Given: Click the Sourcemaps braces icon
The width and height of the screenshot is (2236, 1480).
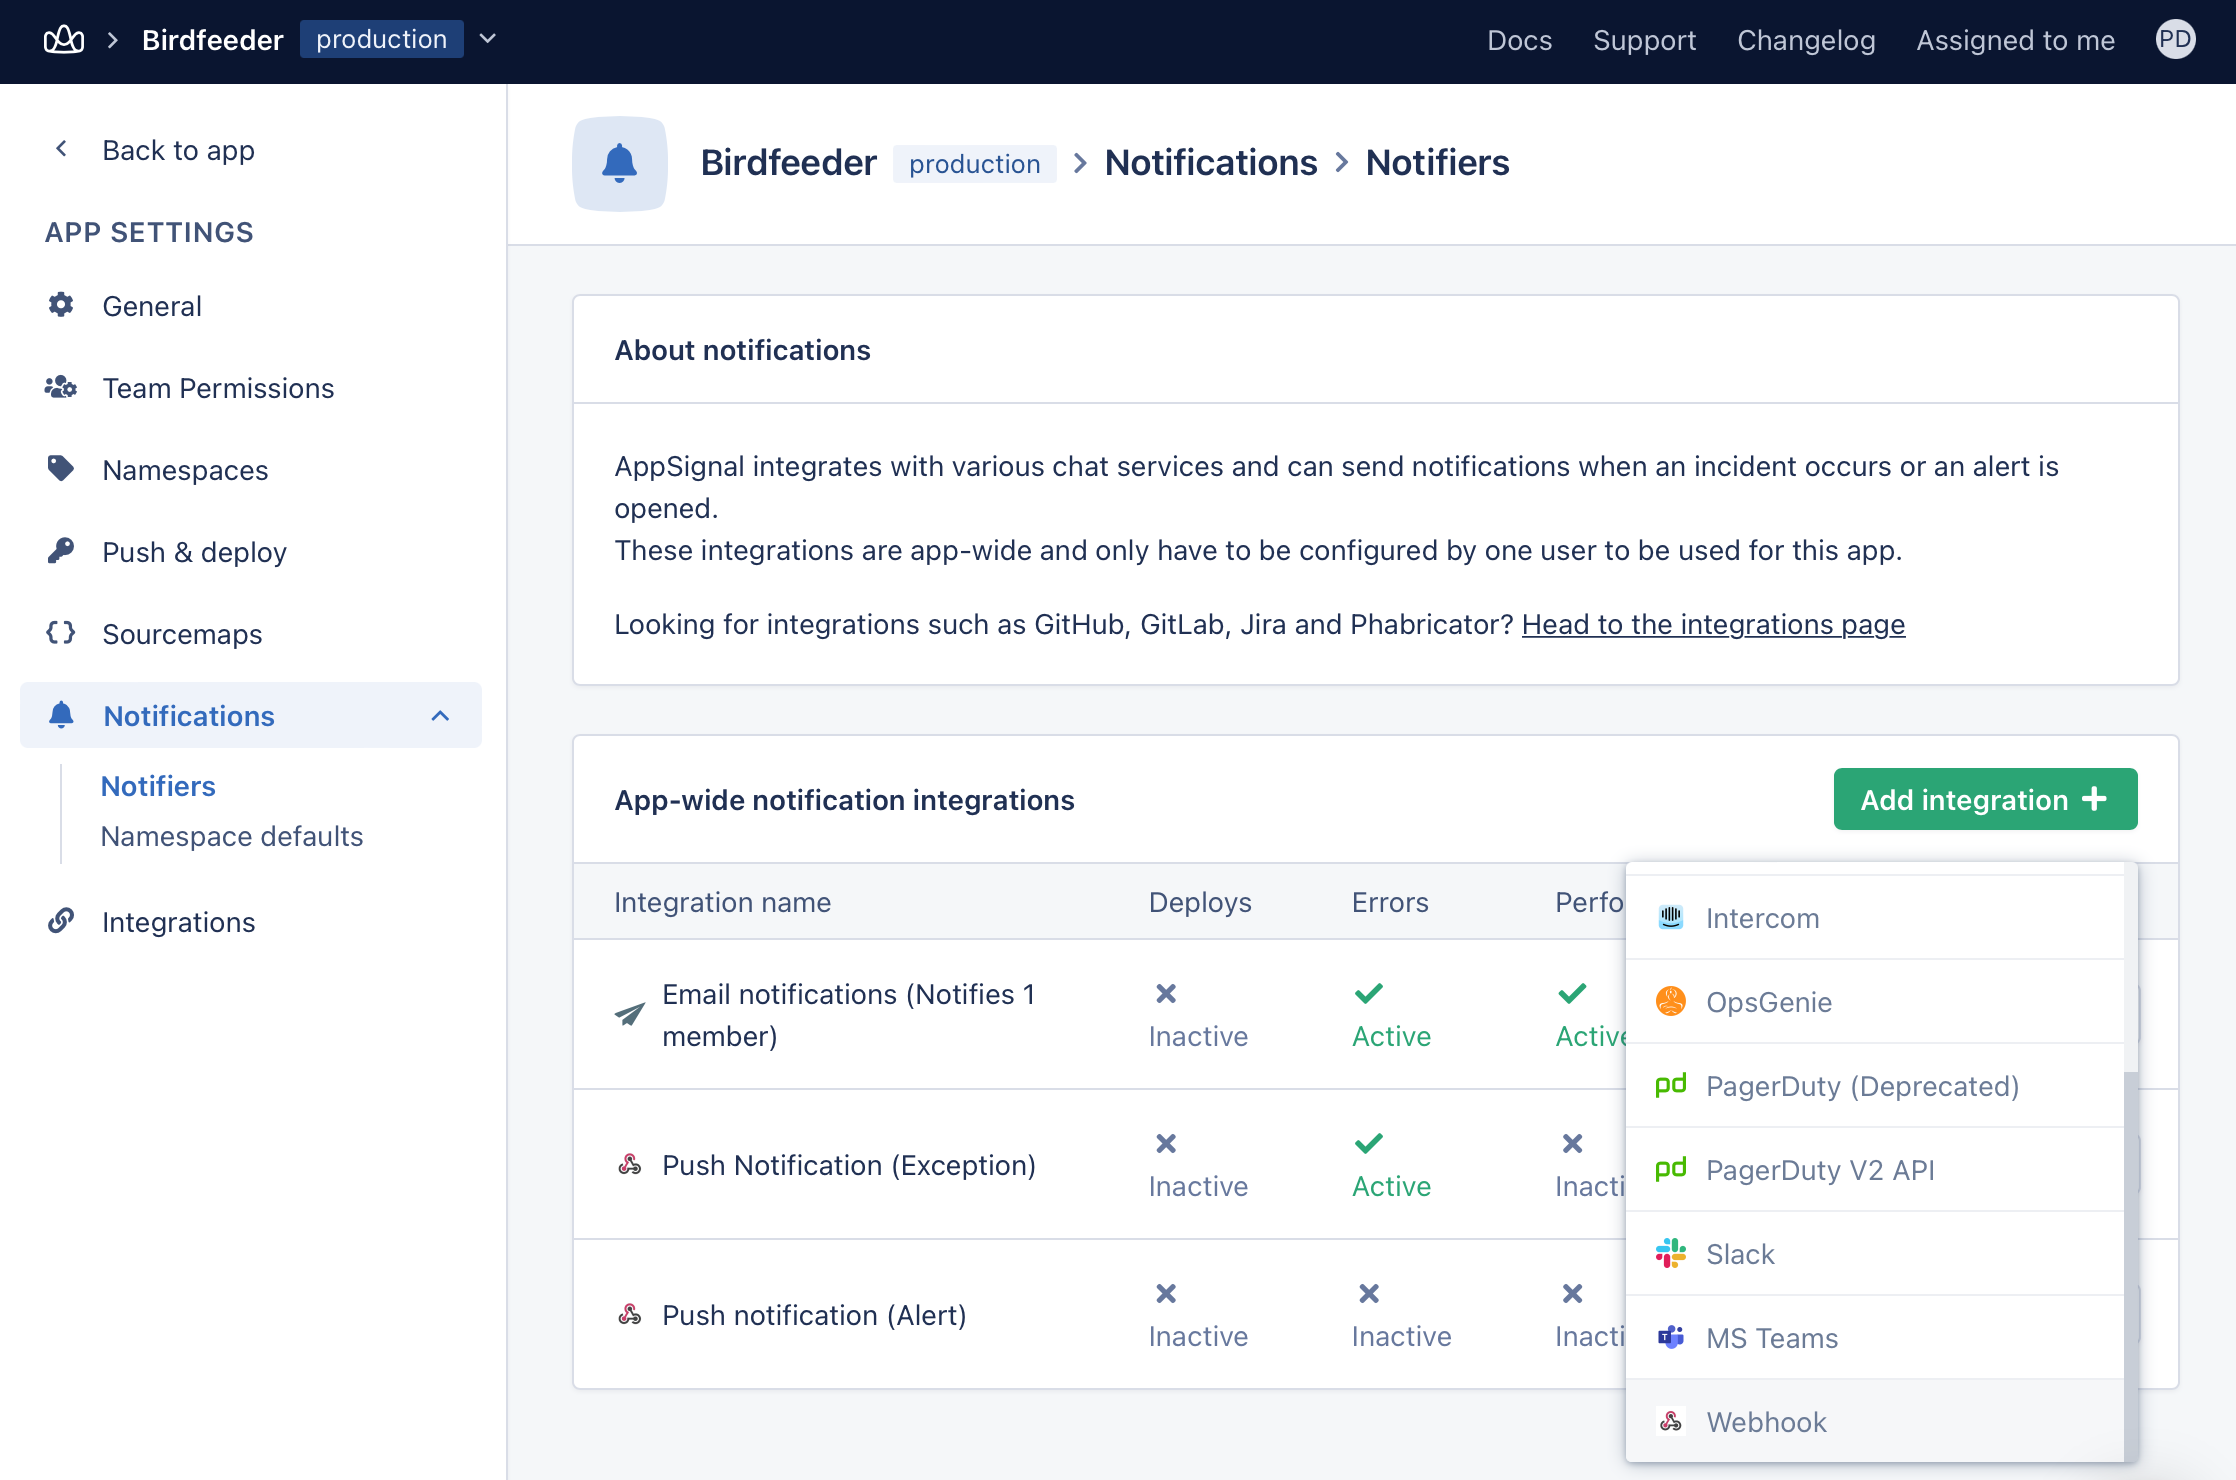Looking at the screenshot, I should point(61,633).
